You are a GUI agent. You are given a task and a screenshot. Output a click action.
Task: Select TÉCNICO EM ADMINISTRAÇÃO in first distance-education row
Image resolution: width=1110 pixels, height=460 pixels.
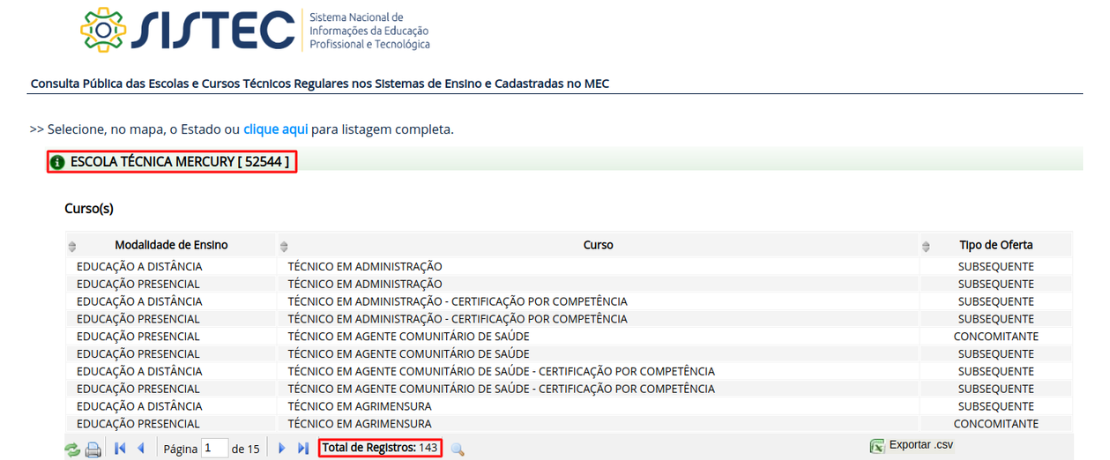(365, 267)
